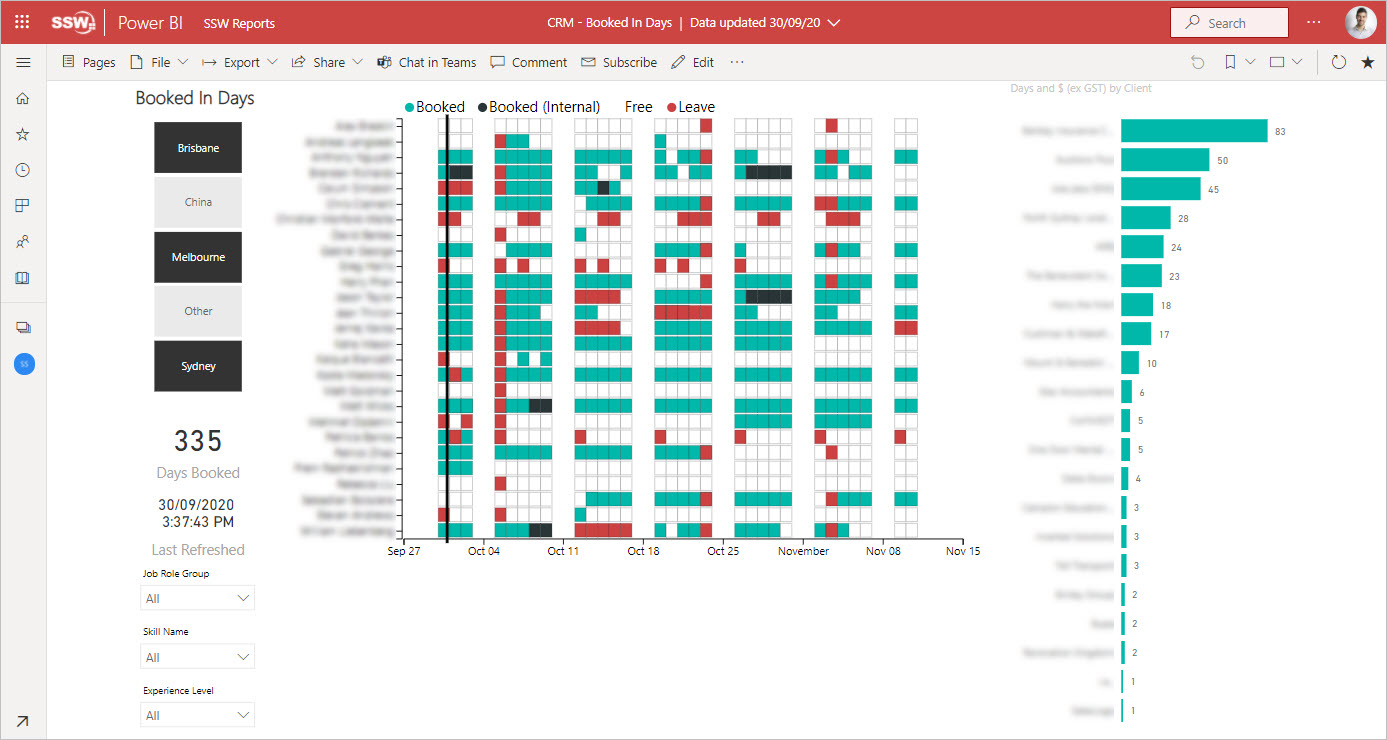Open Recent clock icon in sidebar
The image size is (1387, 740).
click(x=23, y=170)
